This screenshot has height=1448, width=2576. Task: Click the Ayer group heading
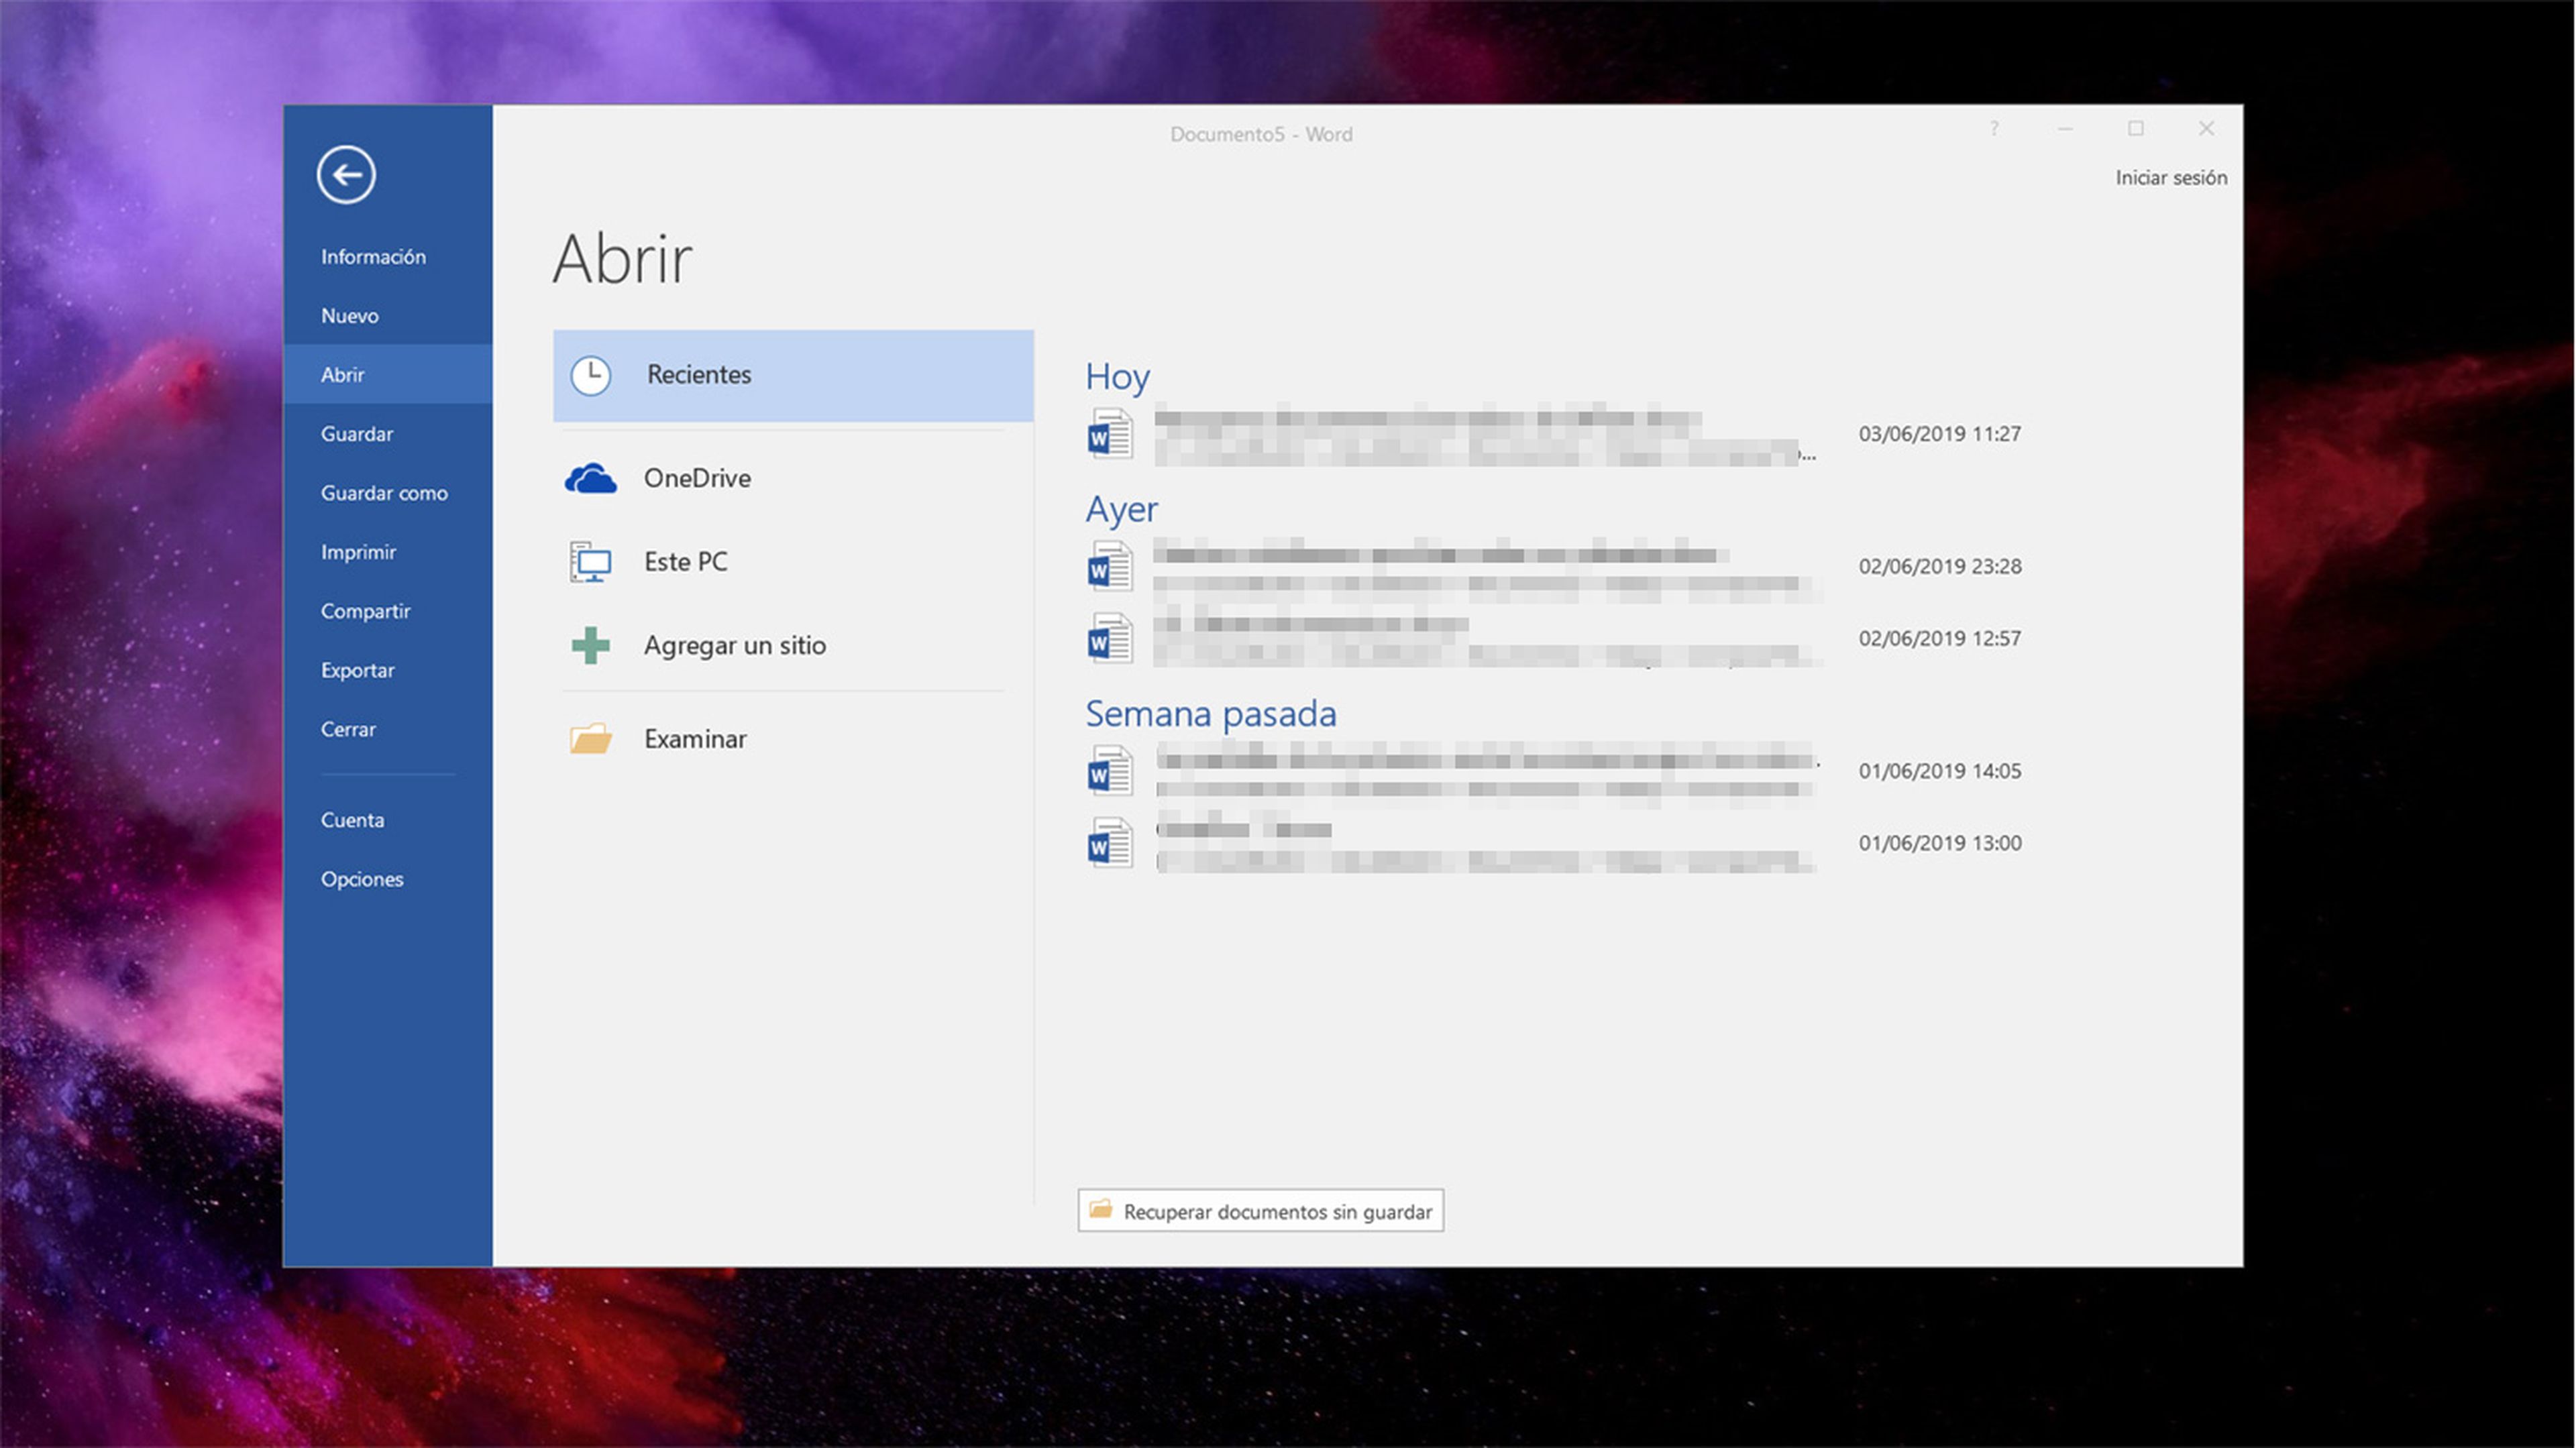click(1121, 510)
